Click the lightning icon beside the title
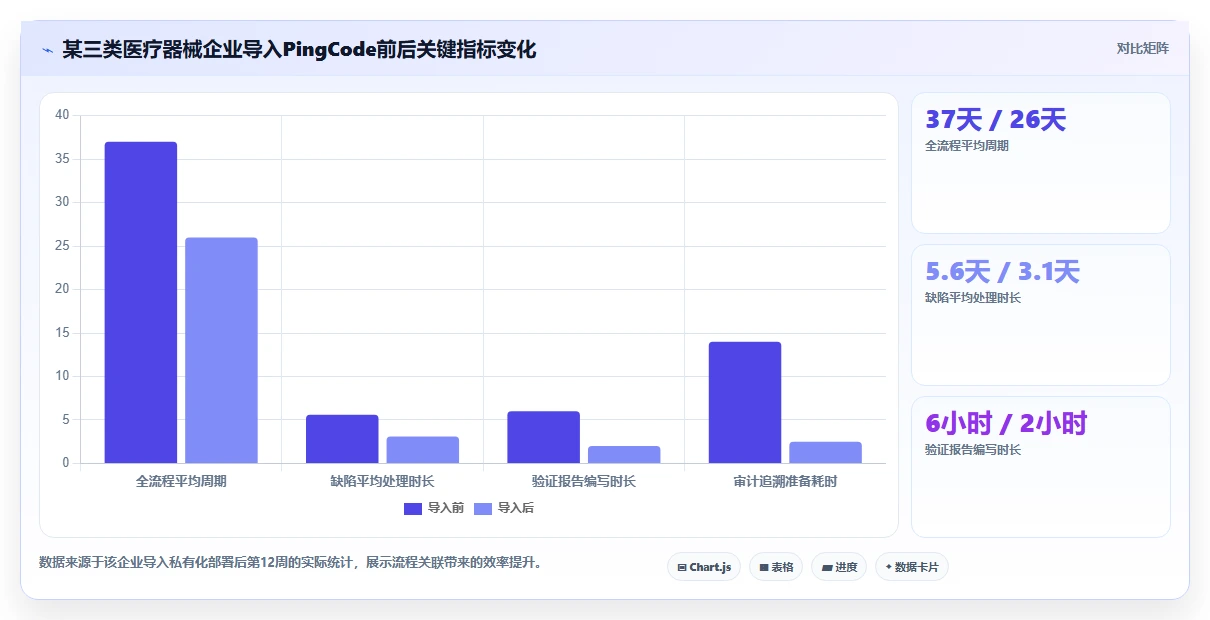This screenshot has height=620, width=1210. (x=47, y=49)
